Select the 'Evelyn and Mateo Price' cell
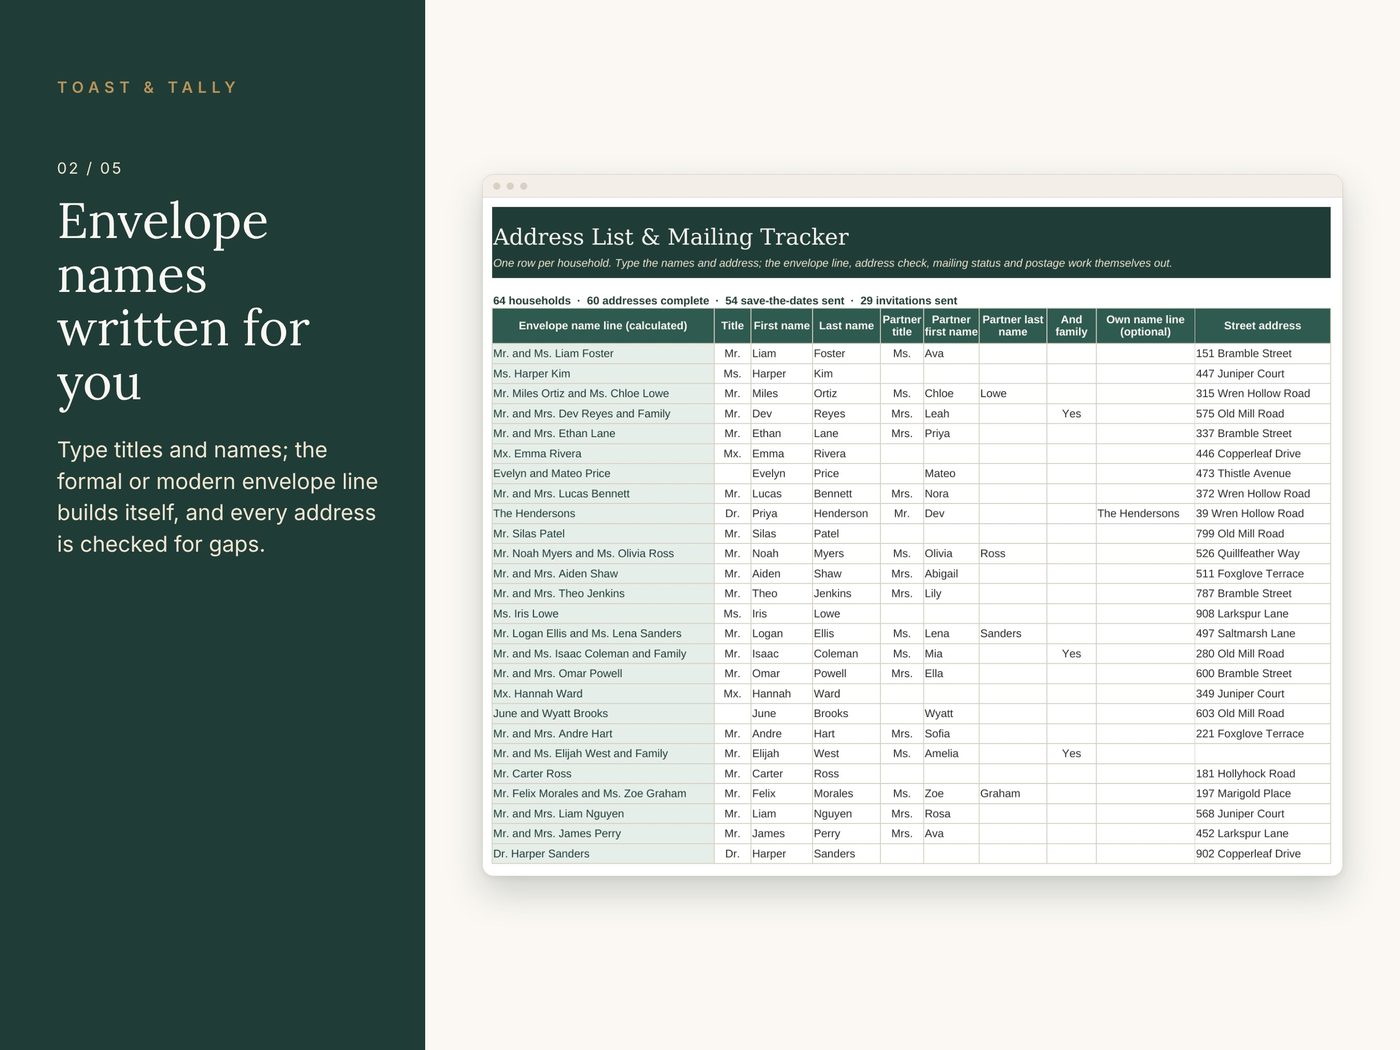Viewport: 1400px width, 1050px height. point(603,474)
